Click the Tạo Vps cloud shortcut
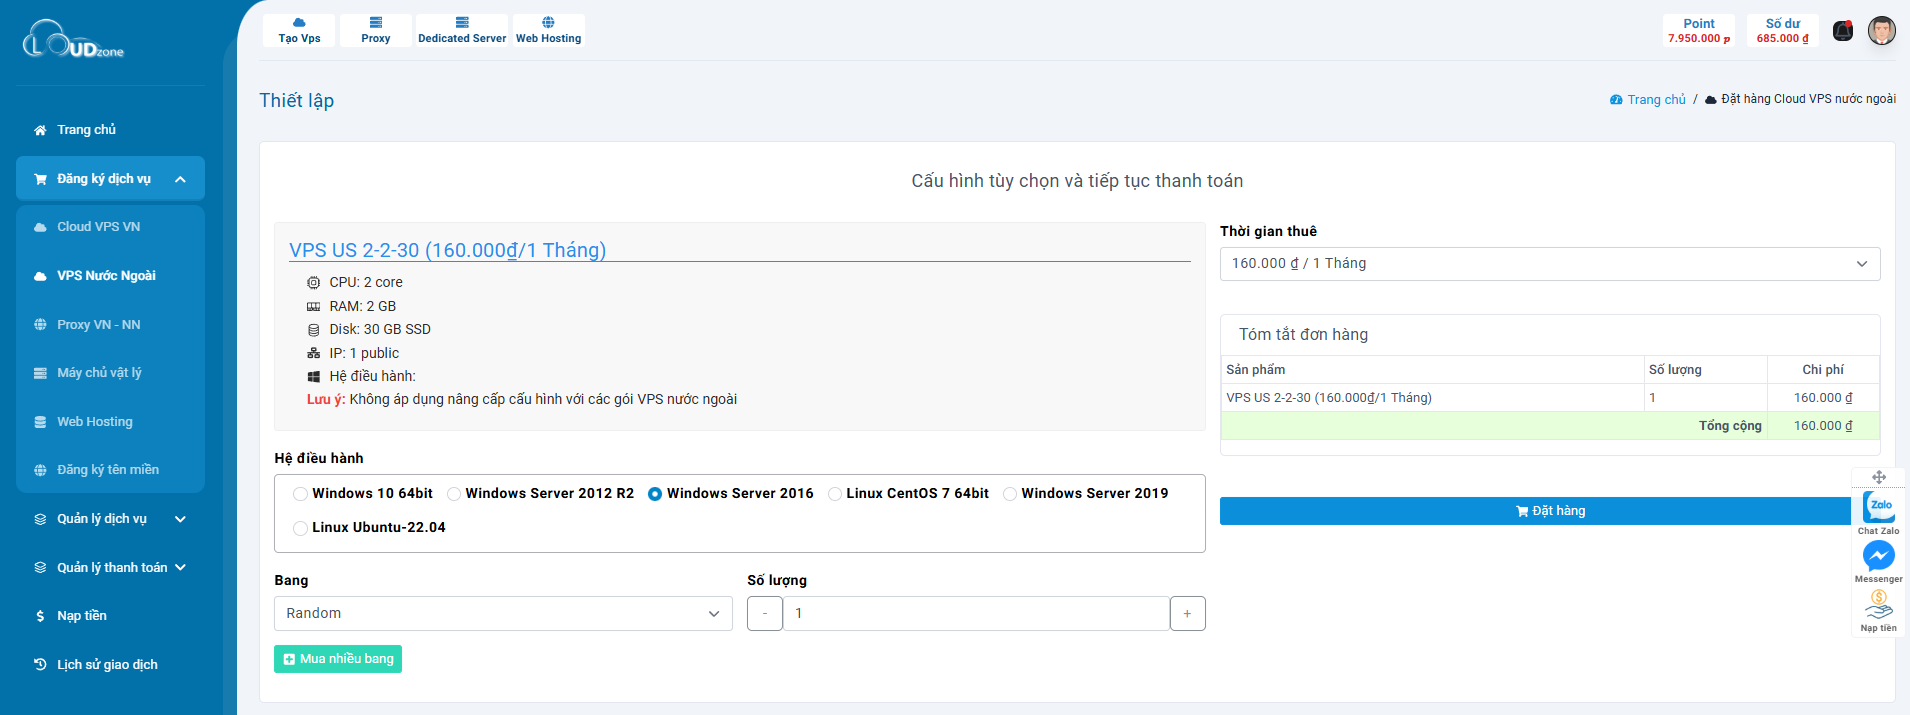This screenshot has height=715, width=1910. [x=299, y=30]
